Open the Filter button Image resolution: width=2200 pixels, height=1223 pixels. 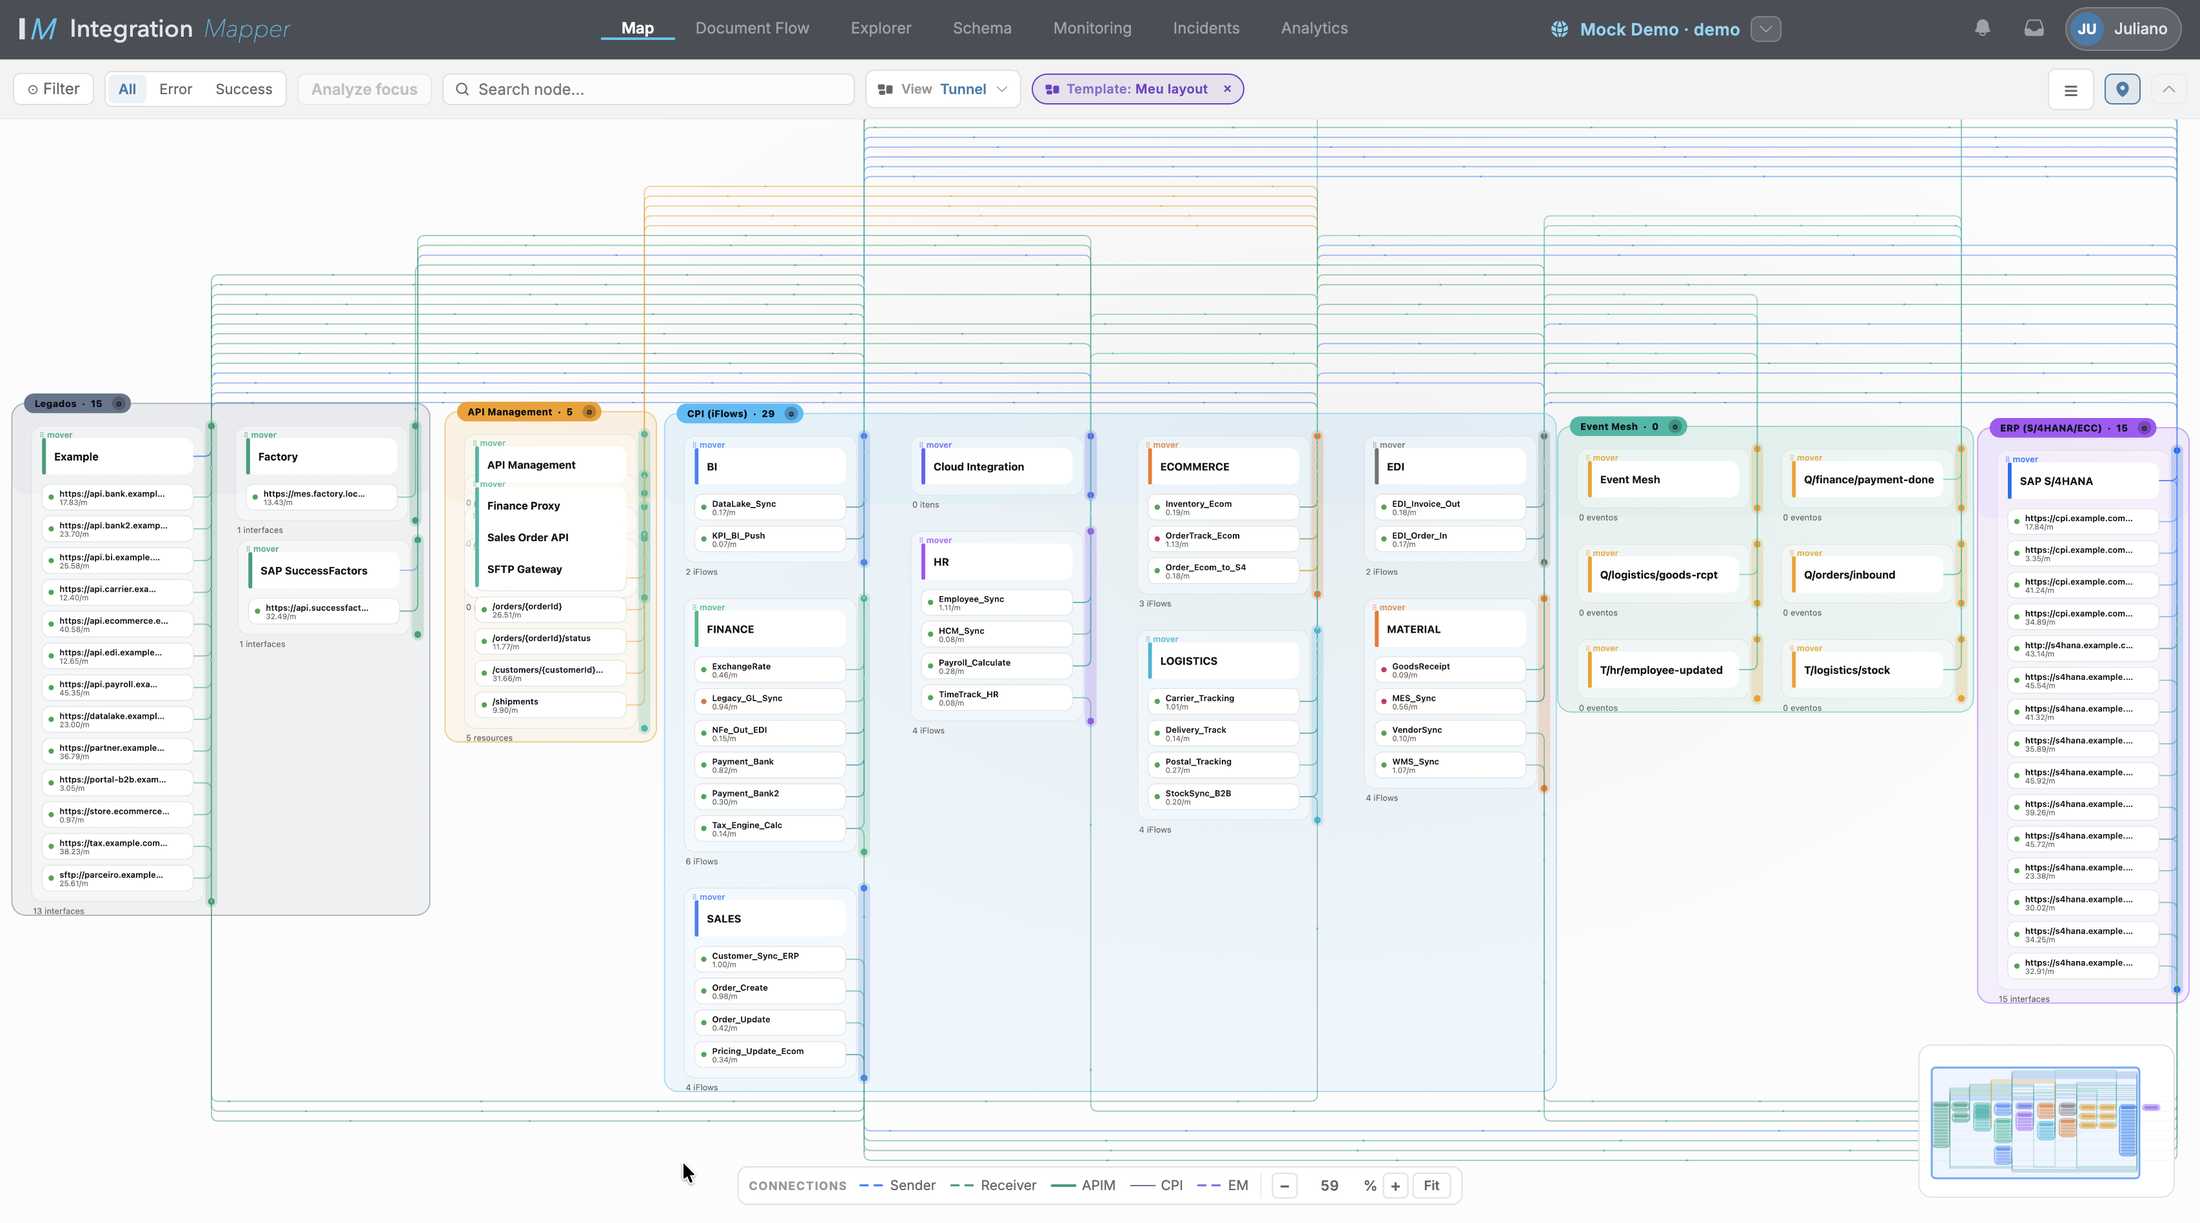pos(54,89)
